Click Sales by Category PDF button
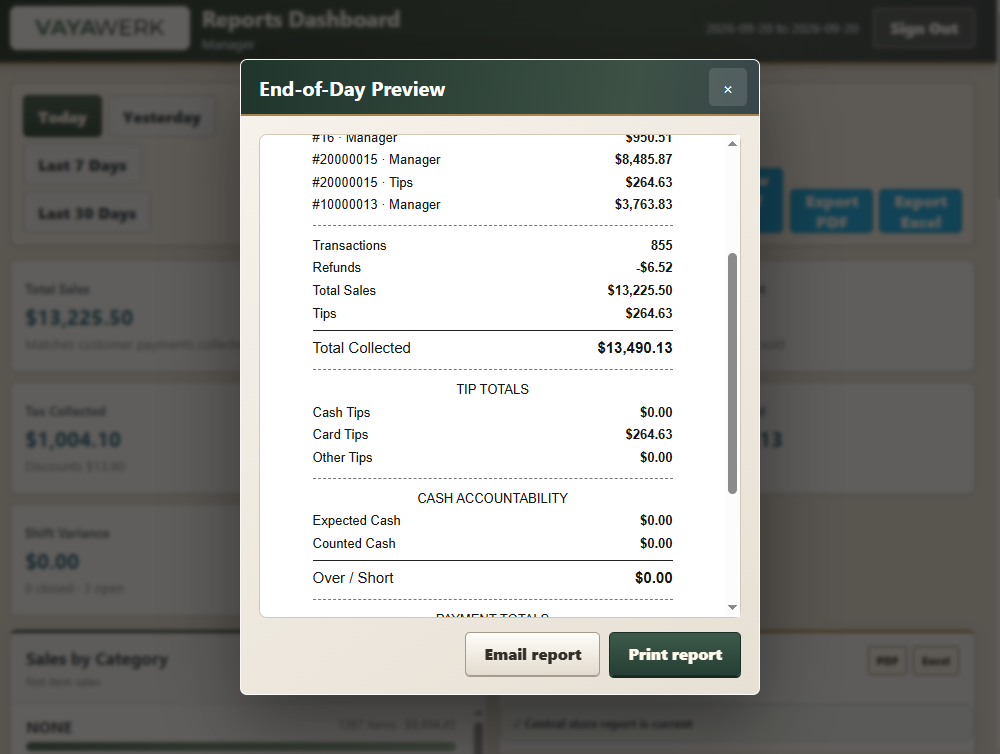The width and height of the screenshot is (1000, 754). coord(887,661)
